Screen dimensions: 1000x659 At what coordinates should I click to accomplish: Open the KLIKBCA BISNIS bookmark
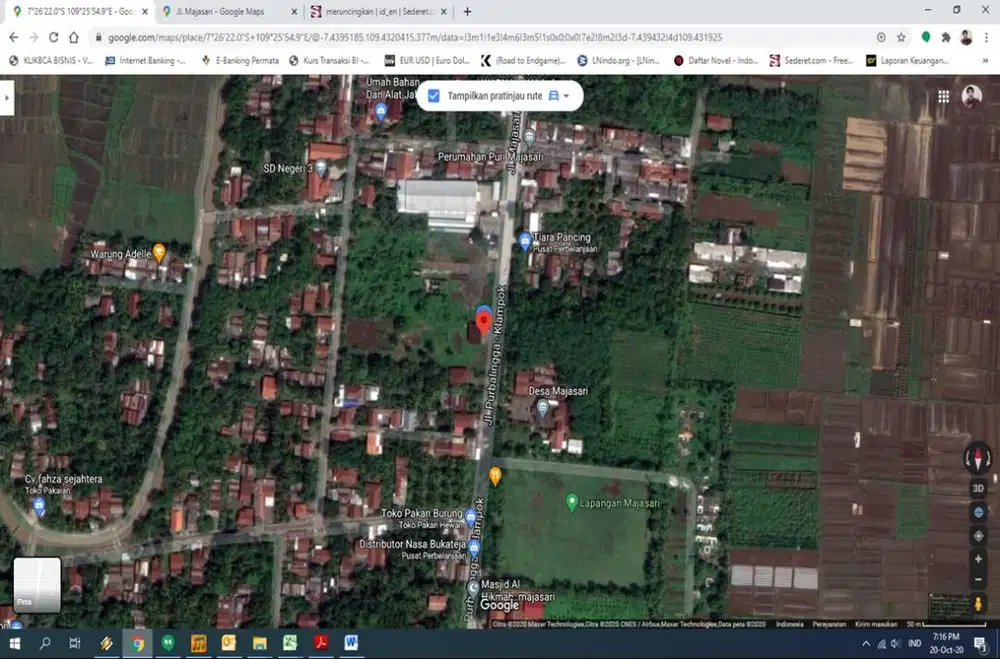tap(50, 61)
